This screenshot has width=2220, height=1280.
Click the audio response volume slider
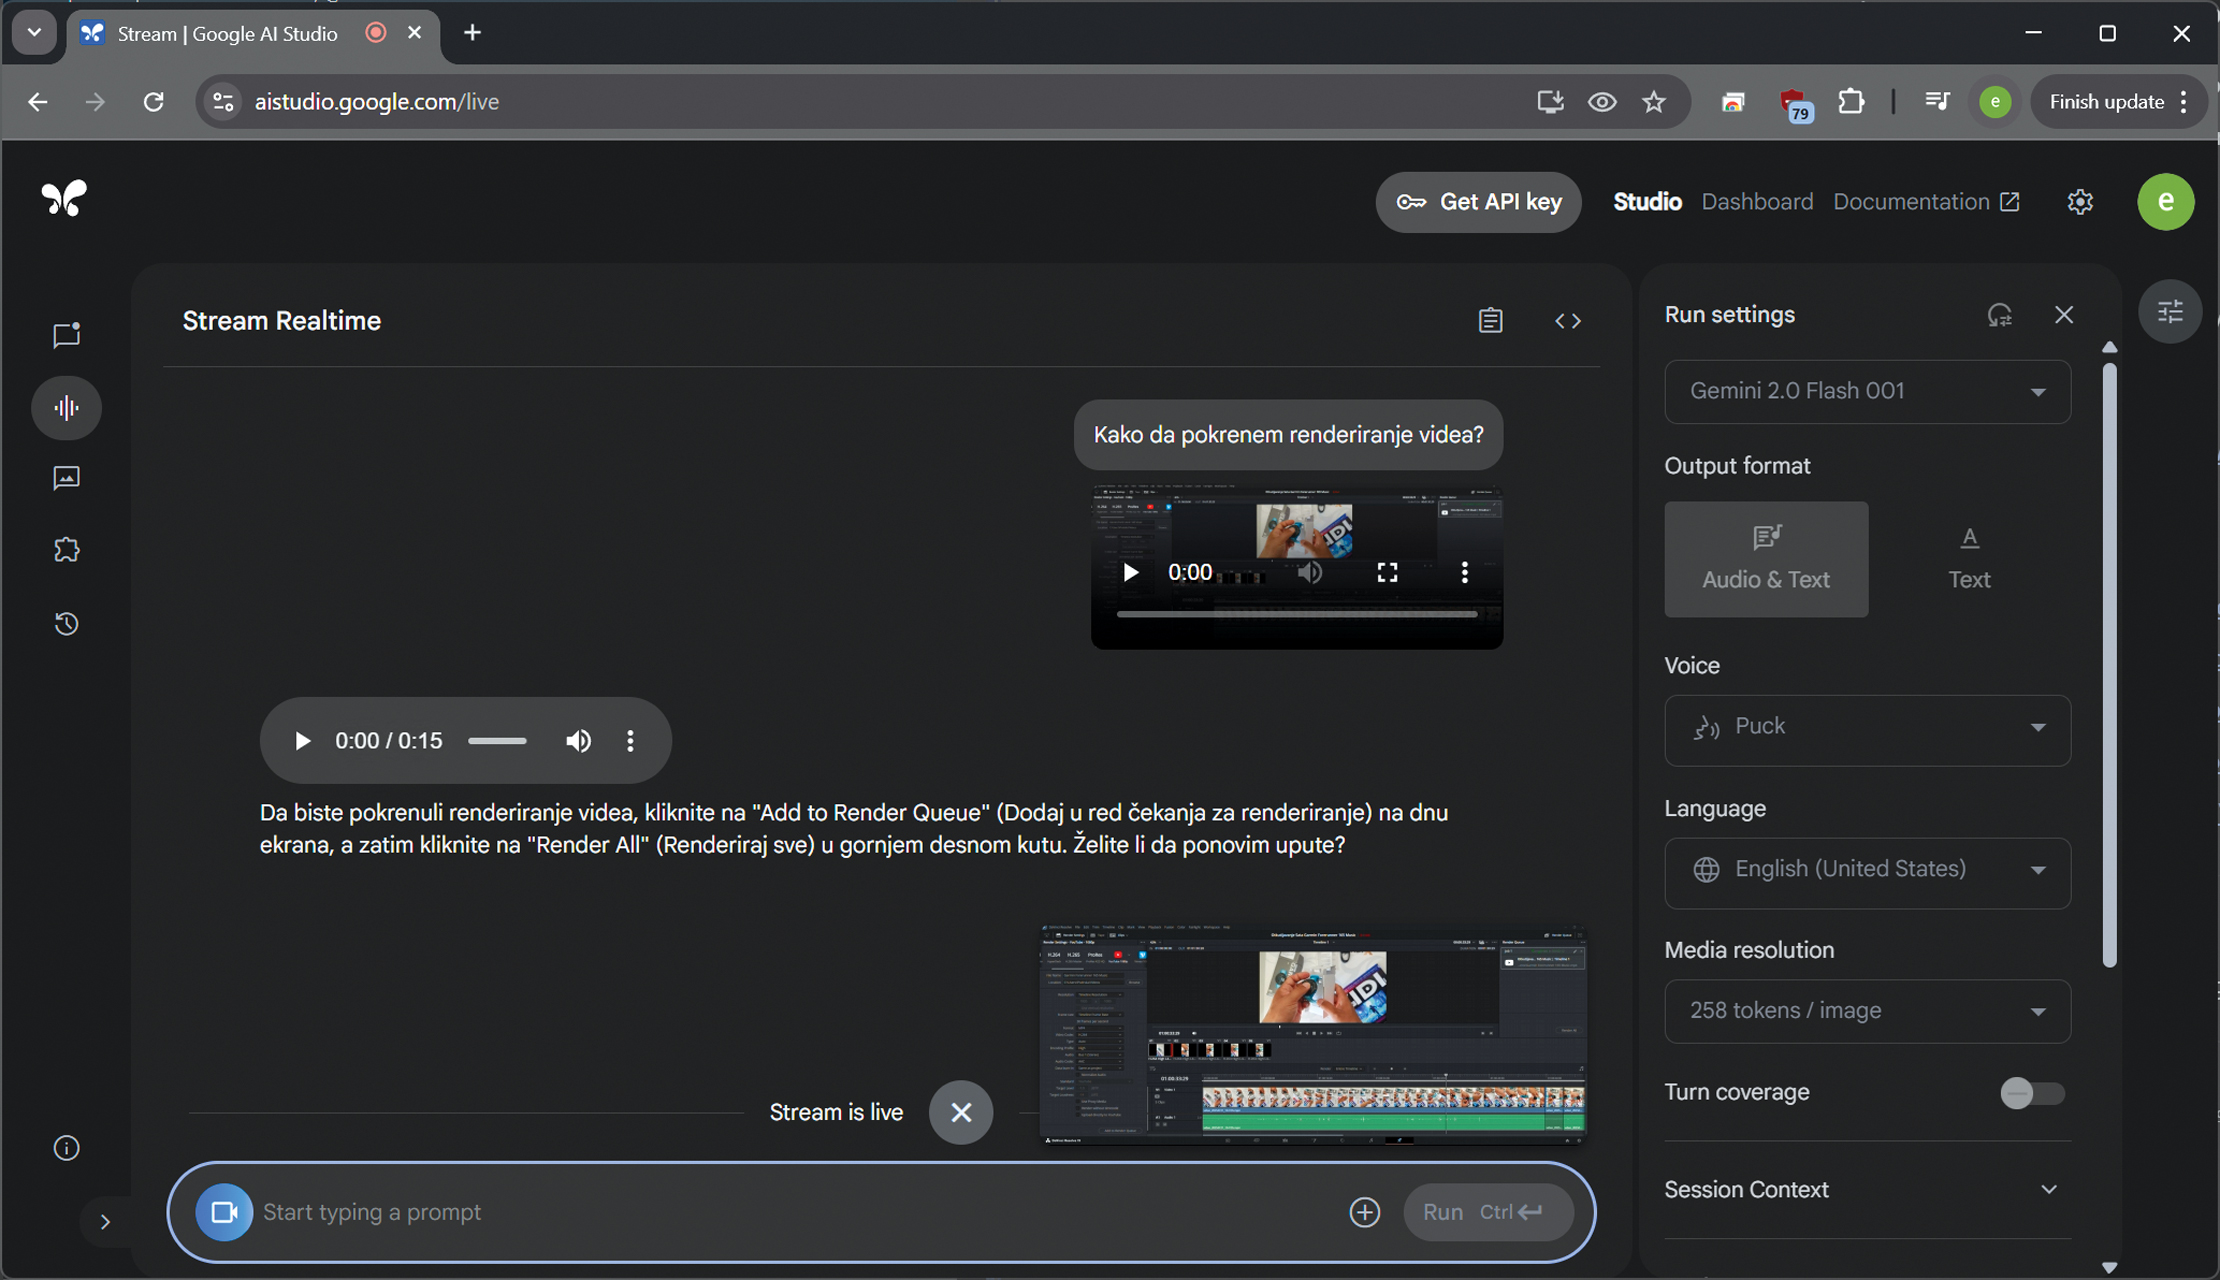[497, 741]
